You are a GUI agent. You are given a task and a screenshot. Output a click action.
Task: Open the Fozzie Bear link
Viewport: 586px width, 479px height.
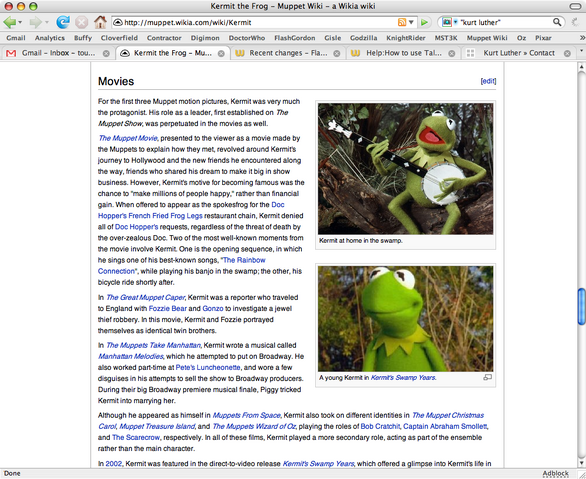167,309
